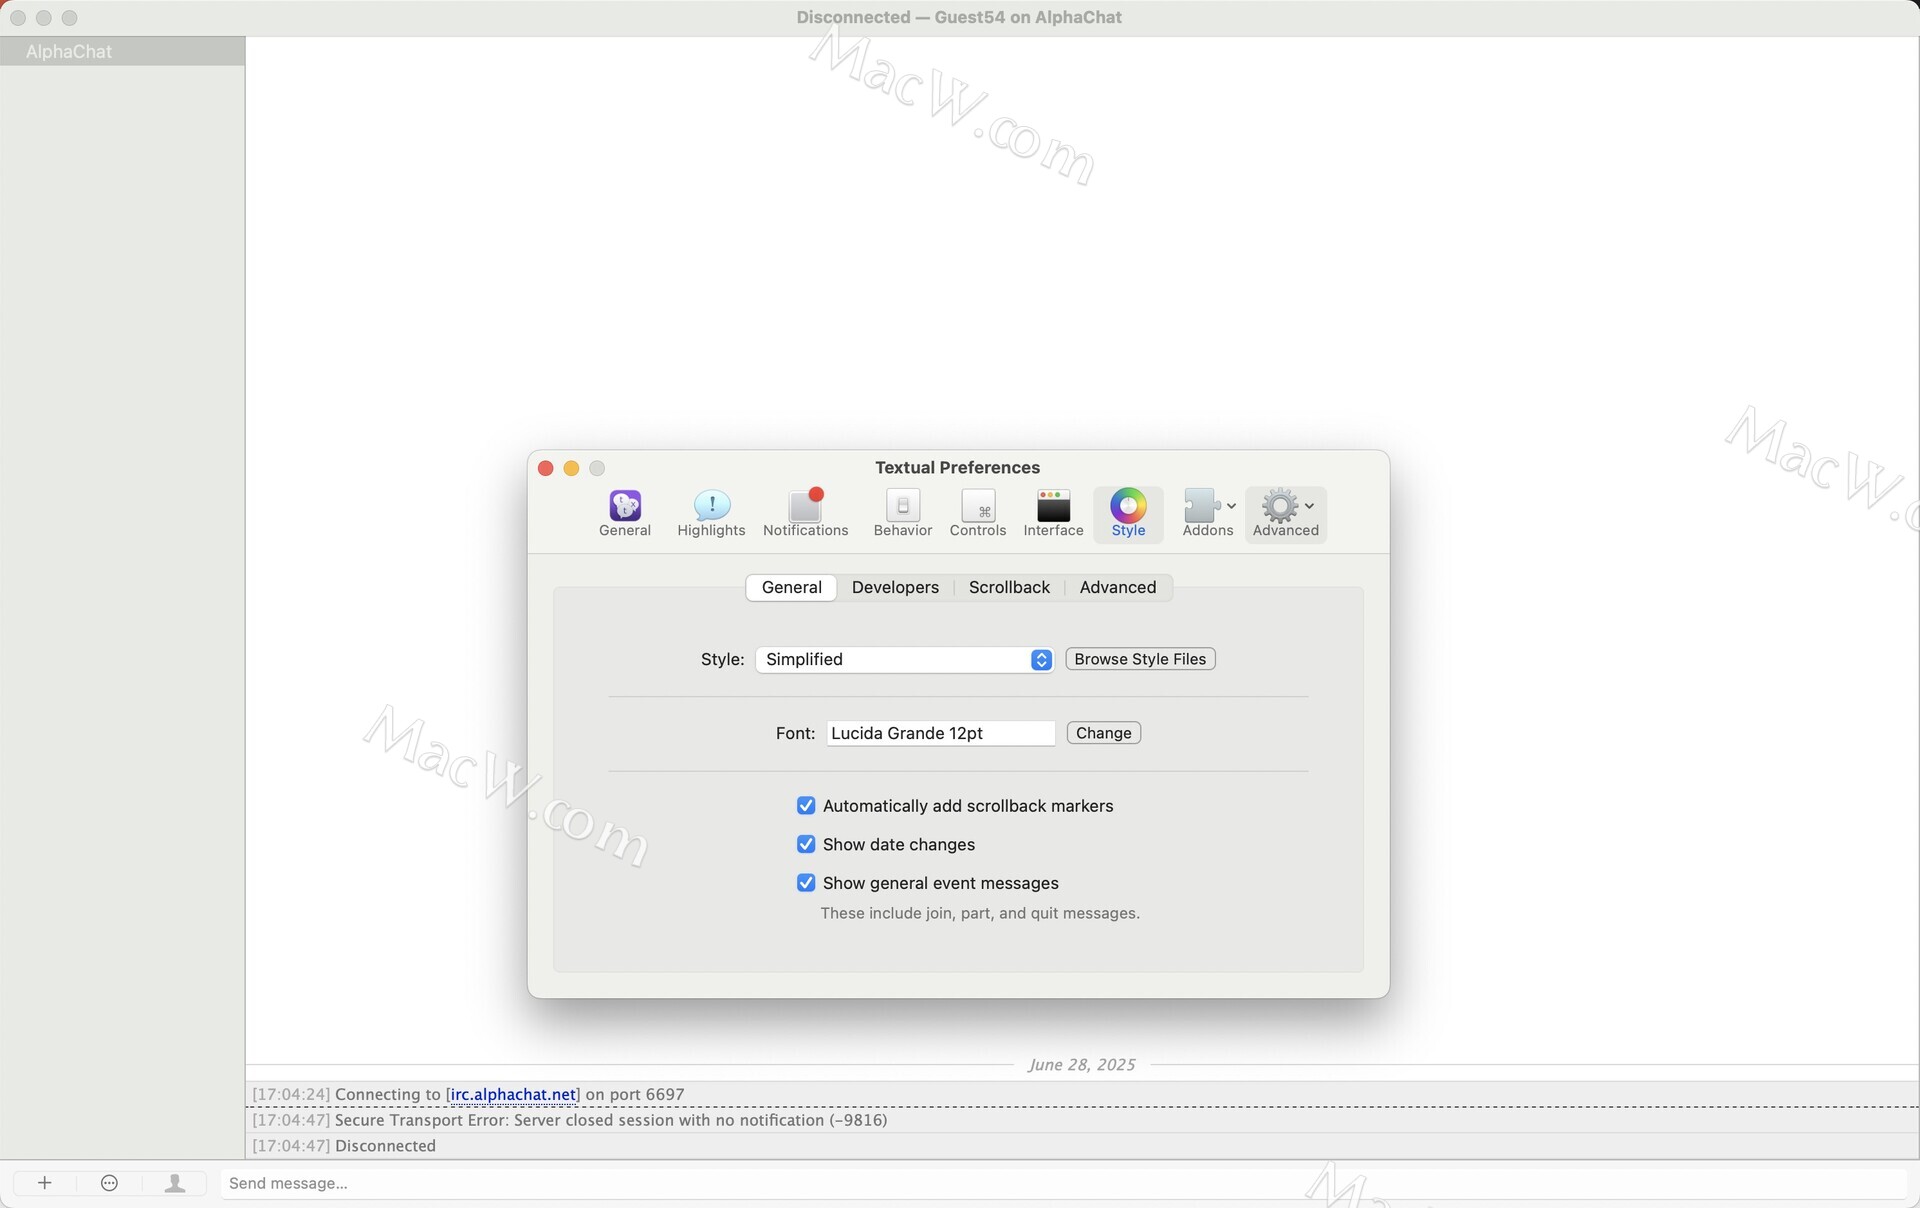The image size is (1920, 1208).
Task: Open the Behavior preferences pane
Action: 902,514
